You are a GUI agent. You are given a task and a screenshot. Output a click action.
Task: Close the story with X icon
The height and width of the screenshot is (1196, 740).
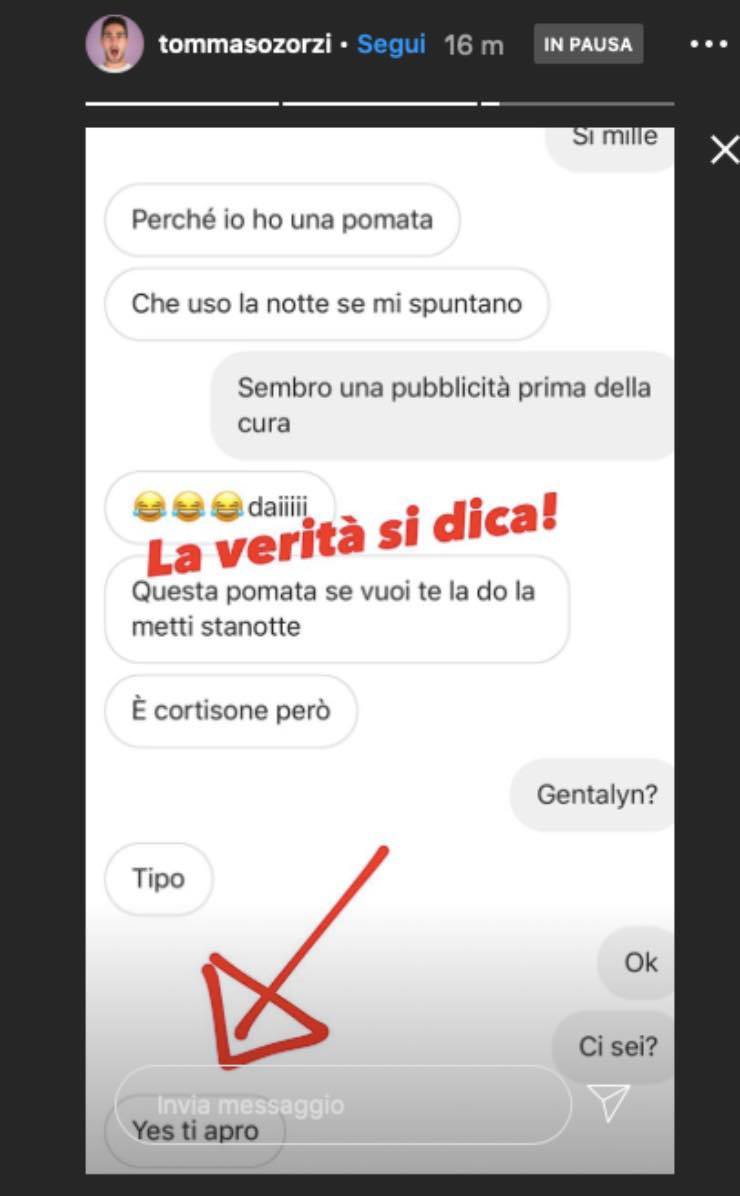[x=724, y=150]
